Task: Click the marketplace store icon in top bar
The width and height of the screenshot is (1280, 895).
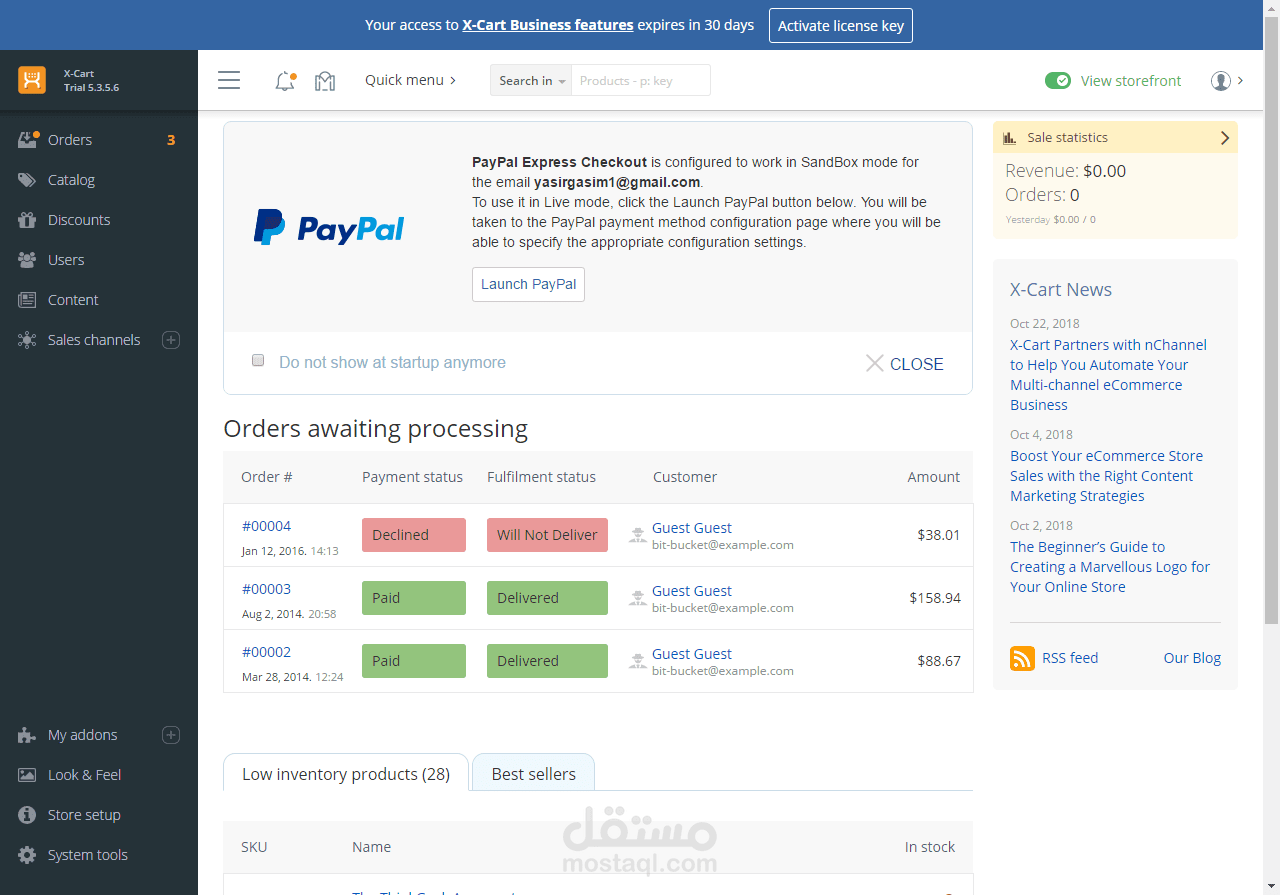Action: tap(325, 81)
